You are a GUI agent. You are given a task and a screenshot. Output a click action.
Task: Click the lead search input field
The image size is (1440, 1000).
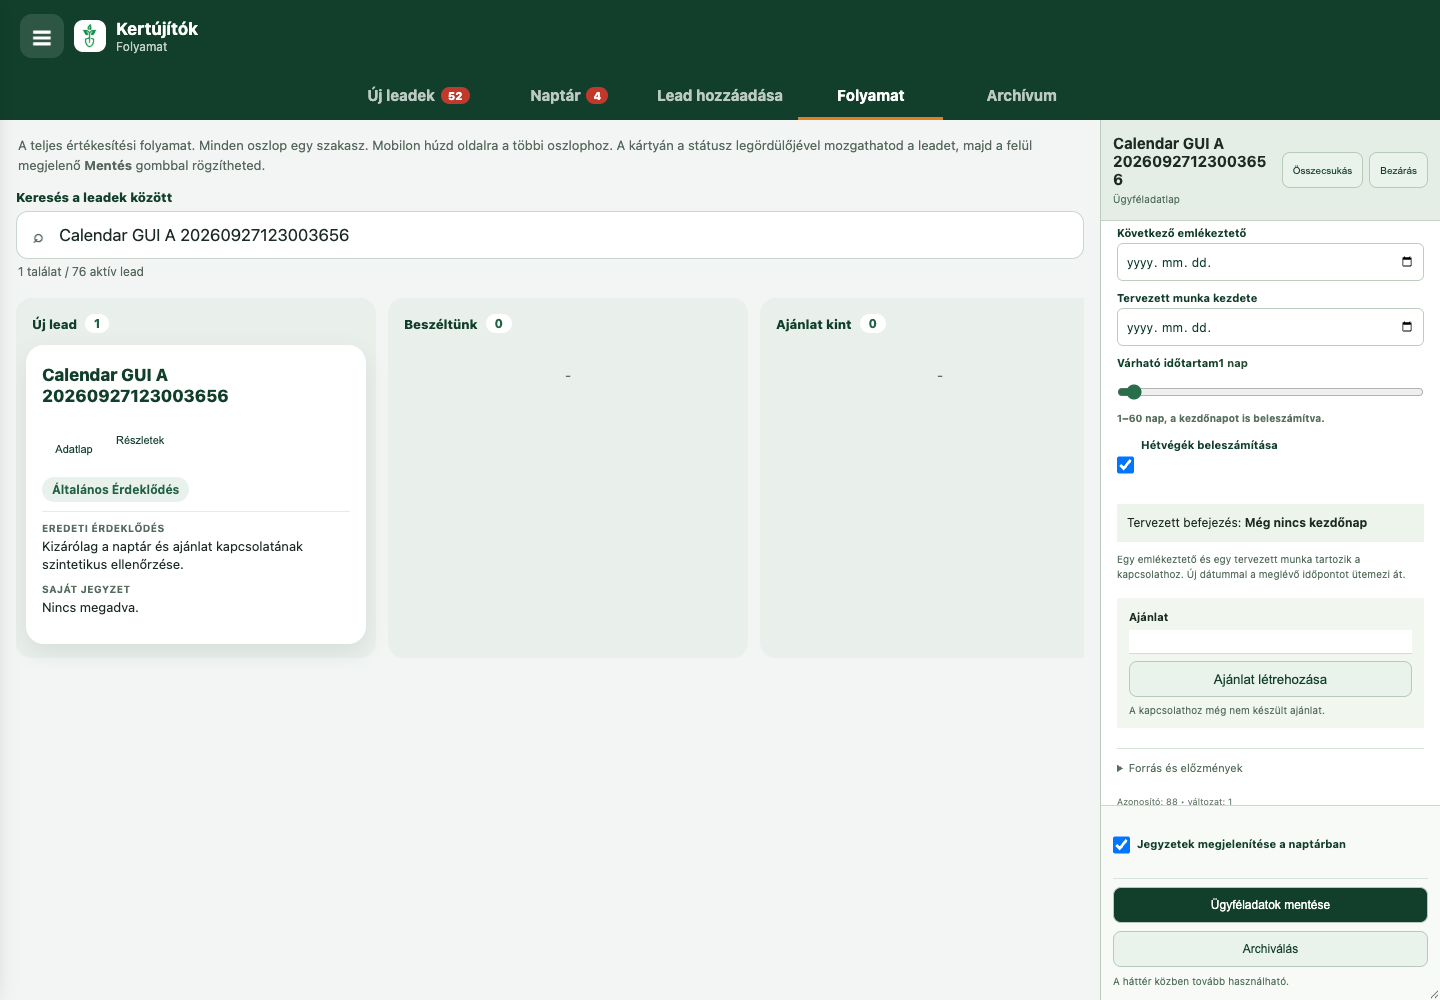tap(550, 235)
